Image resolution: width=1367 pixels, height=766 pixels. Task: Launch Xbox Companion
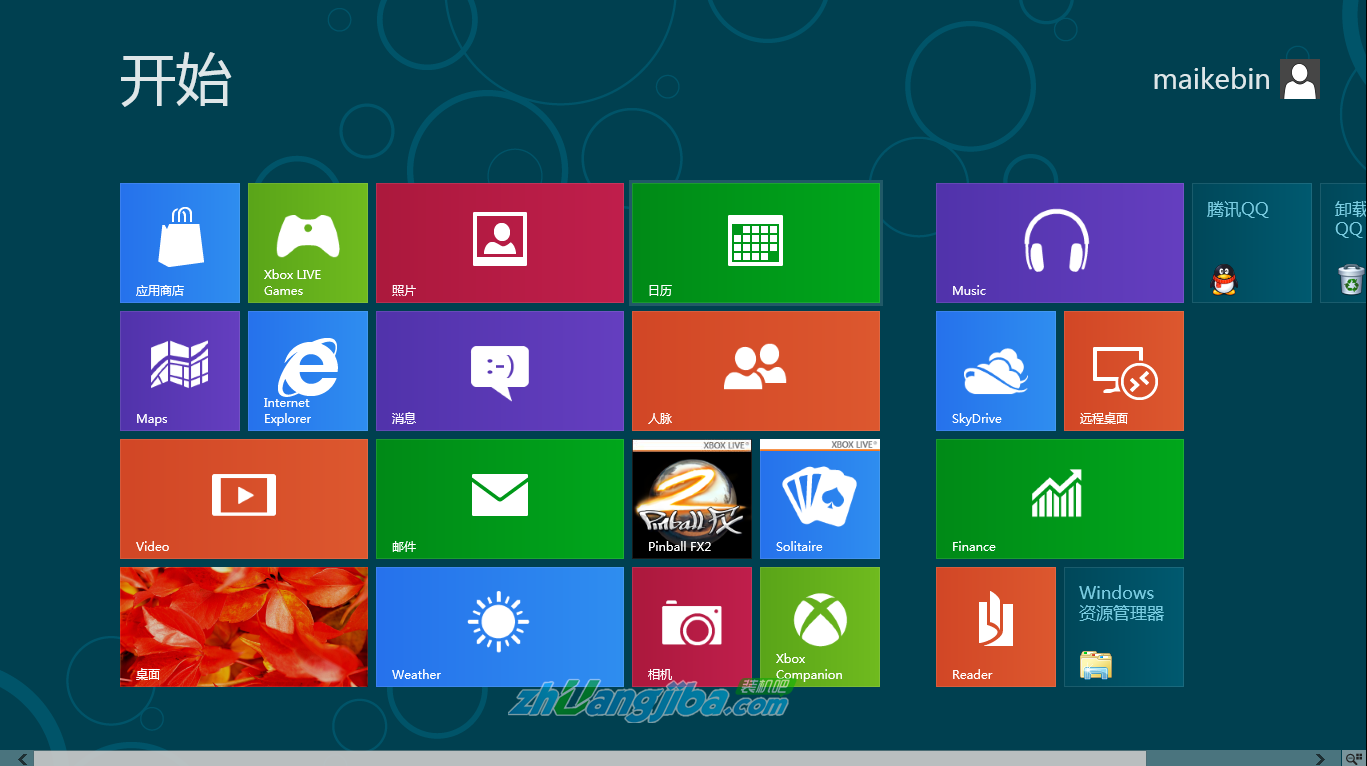[819, 627]
